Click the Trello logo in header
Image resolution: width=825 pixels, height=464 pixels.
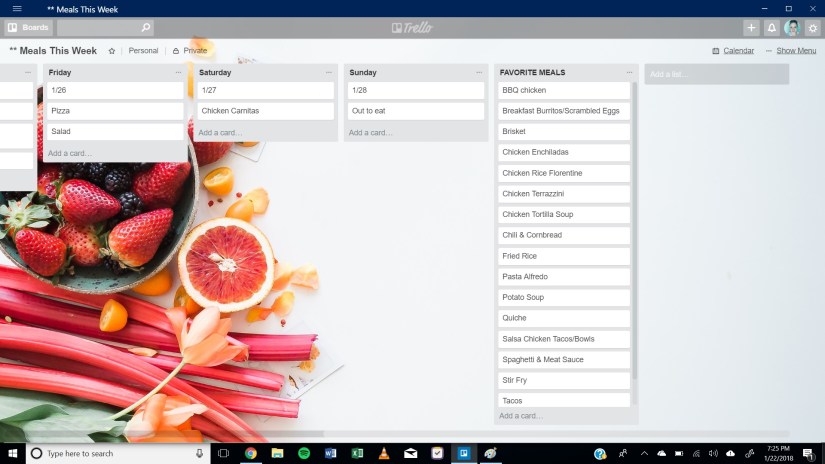[x=412, y=28]
